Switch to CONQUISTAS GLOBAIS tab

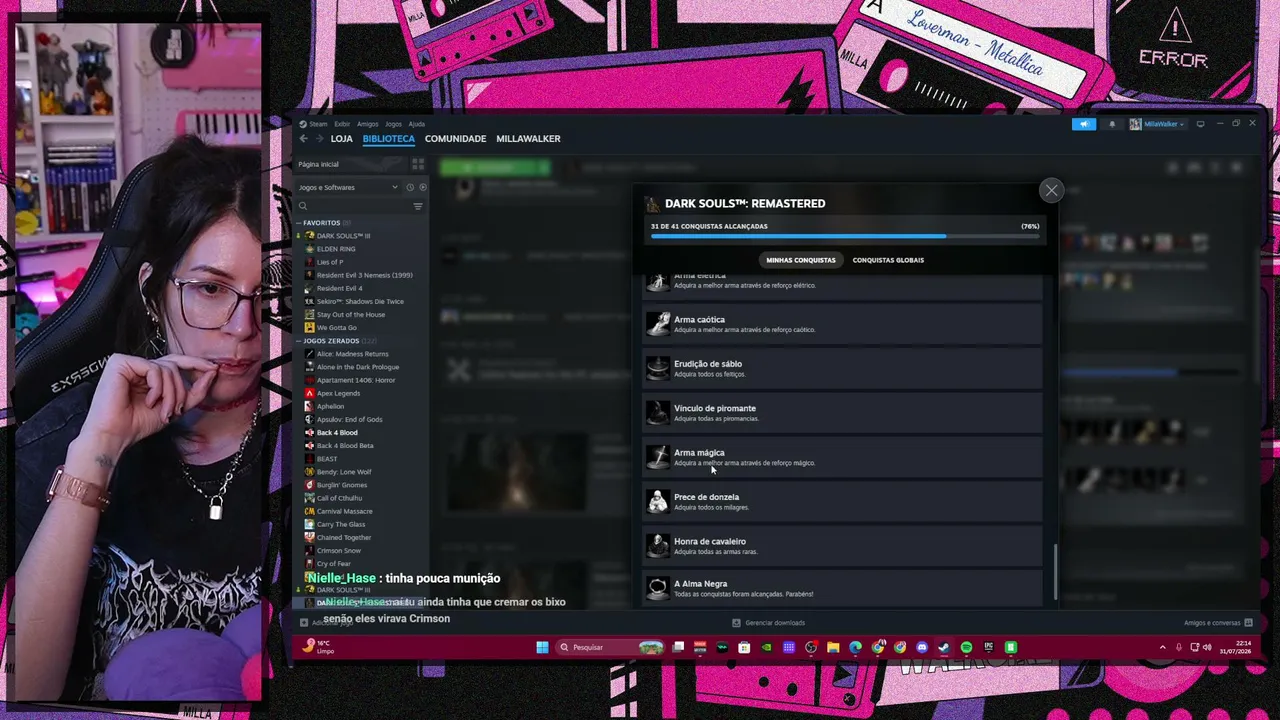click(x=888, y=260)
